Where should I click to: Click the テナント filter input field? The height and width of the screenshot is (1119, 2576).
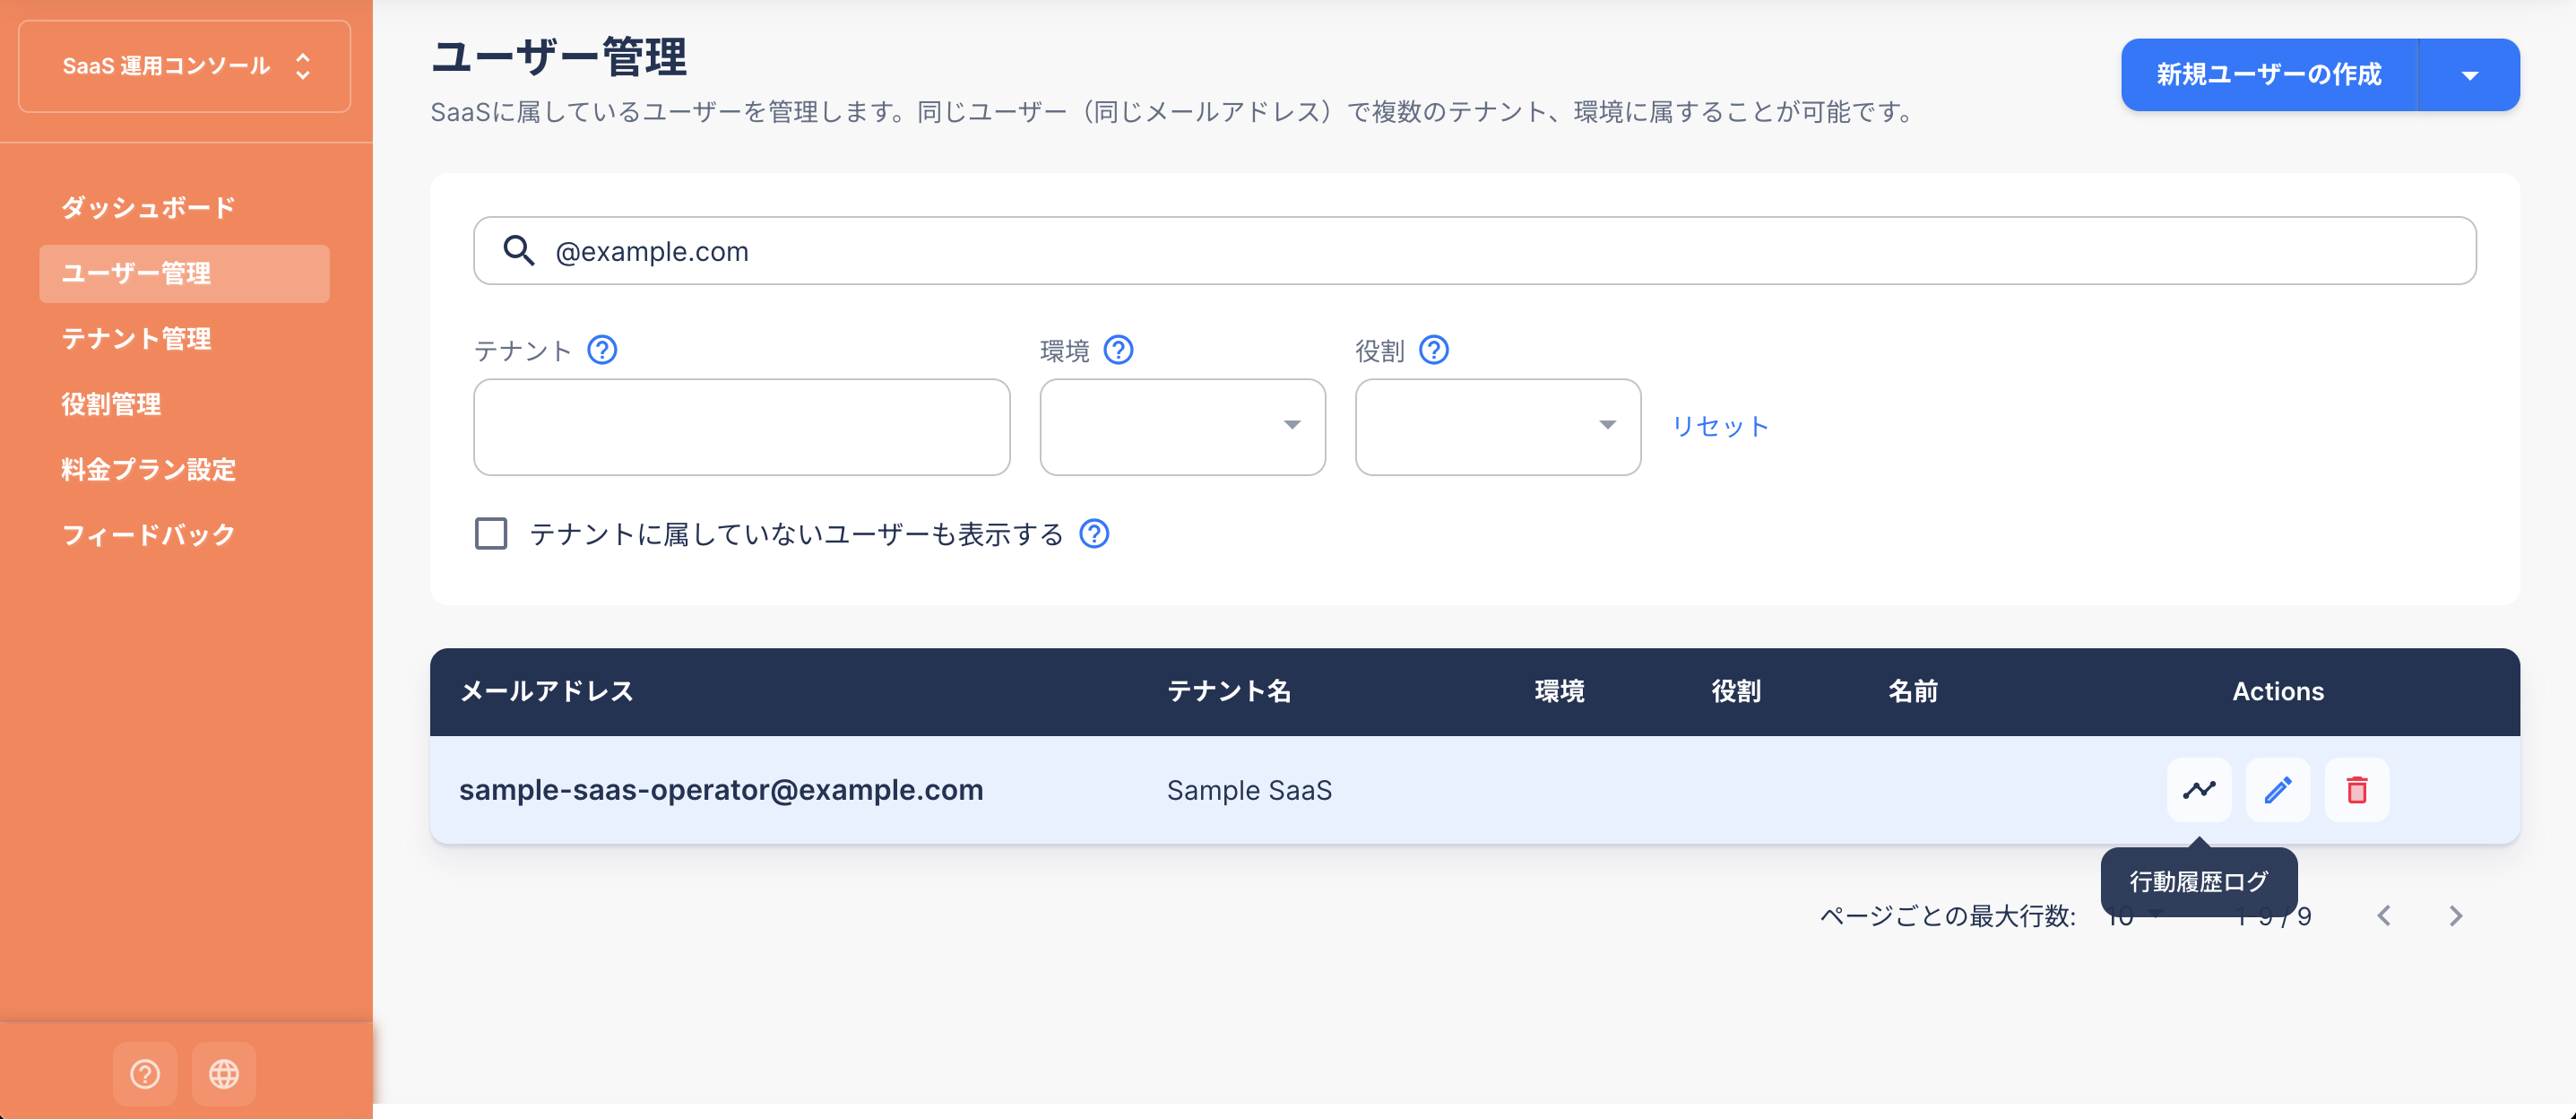(741, 426)
